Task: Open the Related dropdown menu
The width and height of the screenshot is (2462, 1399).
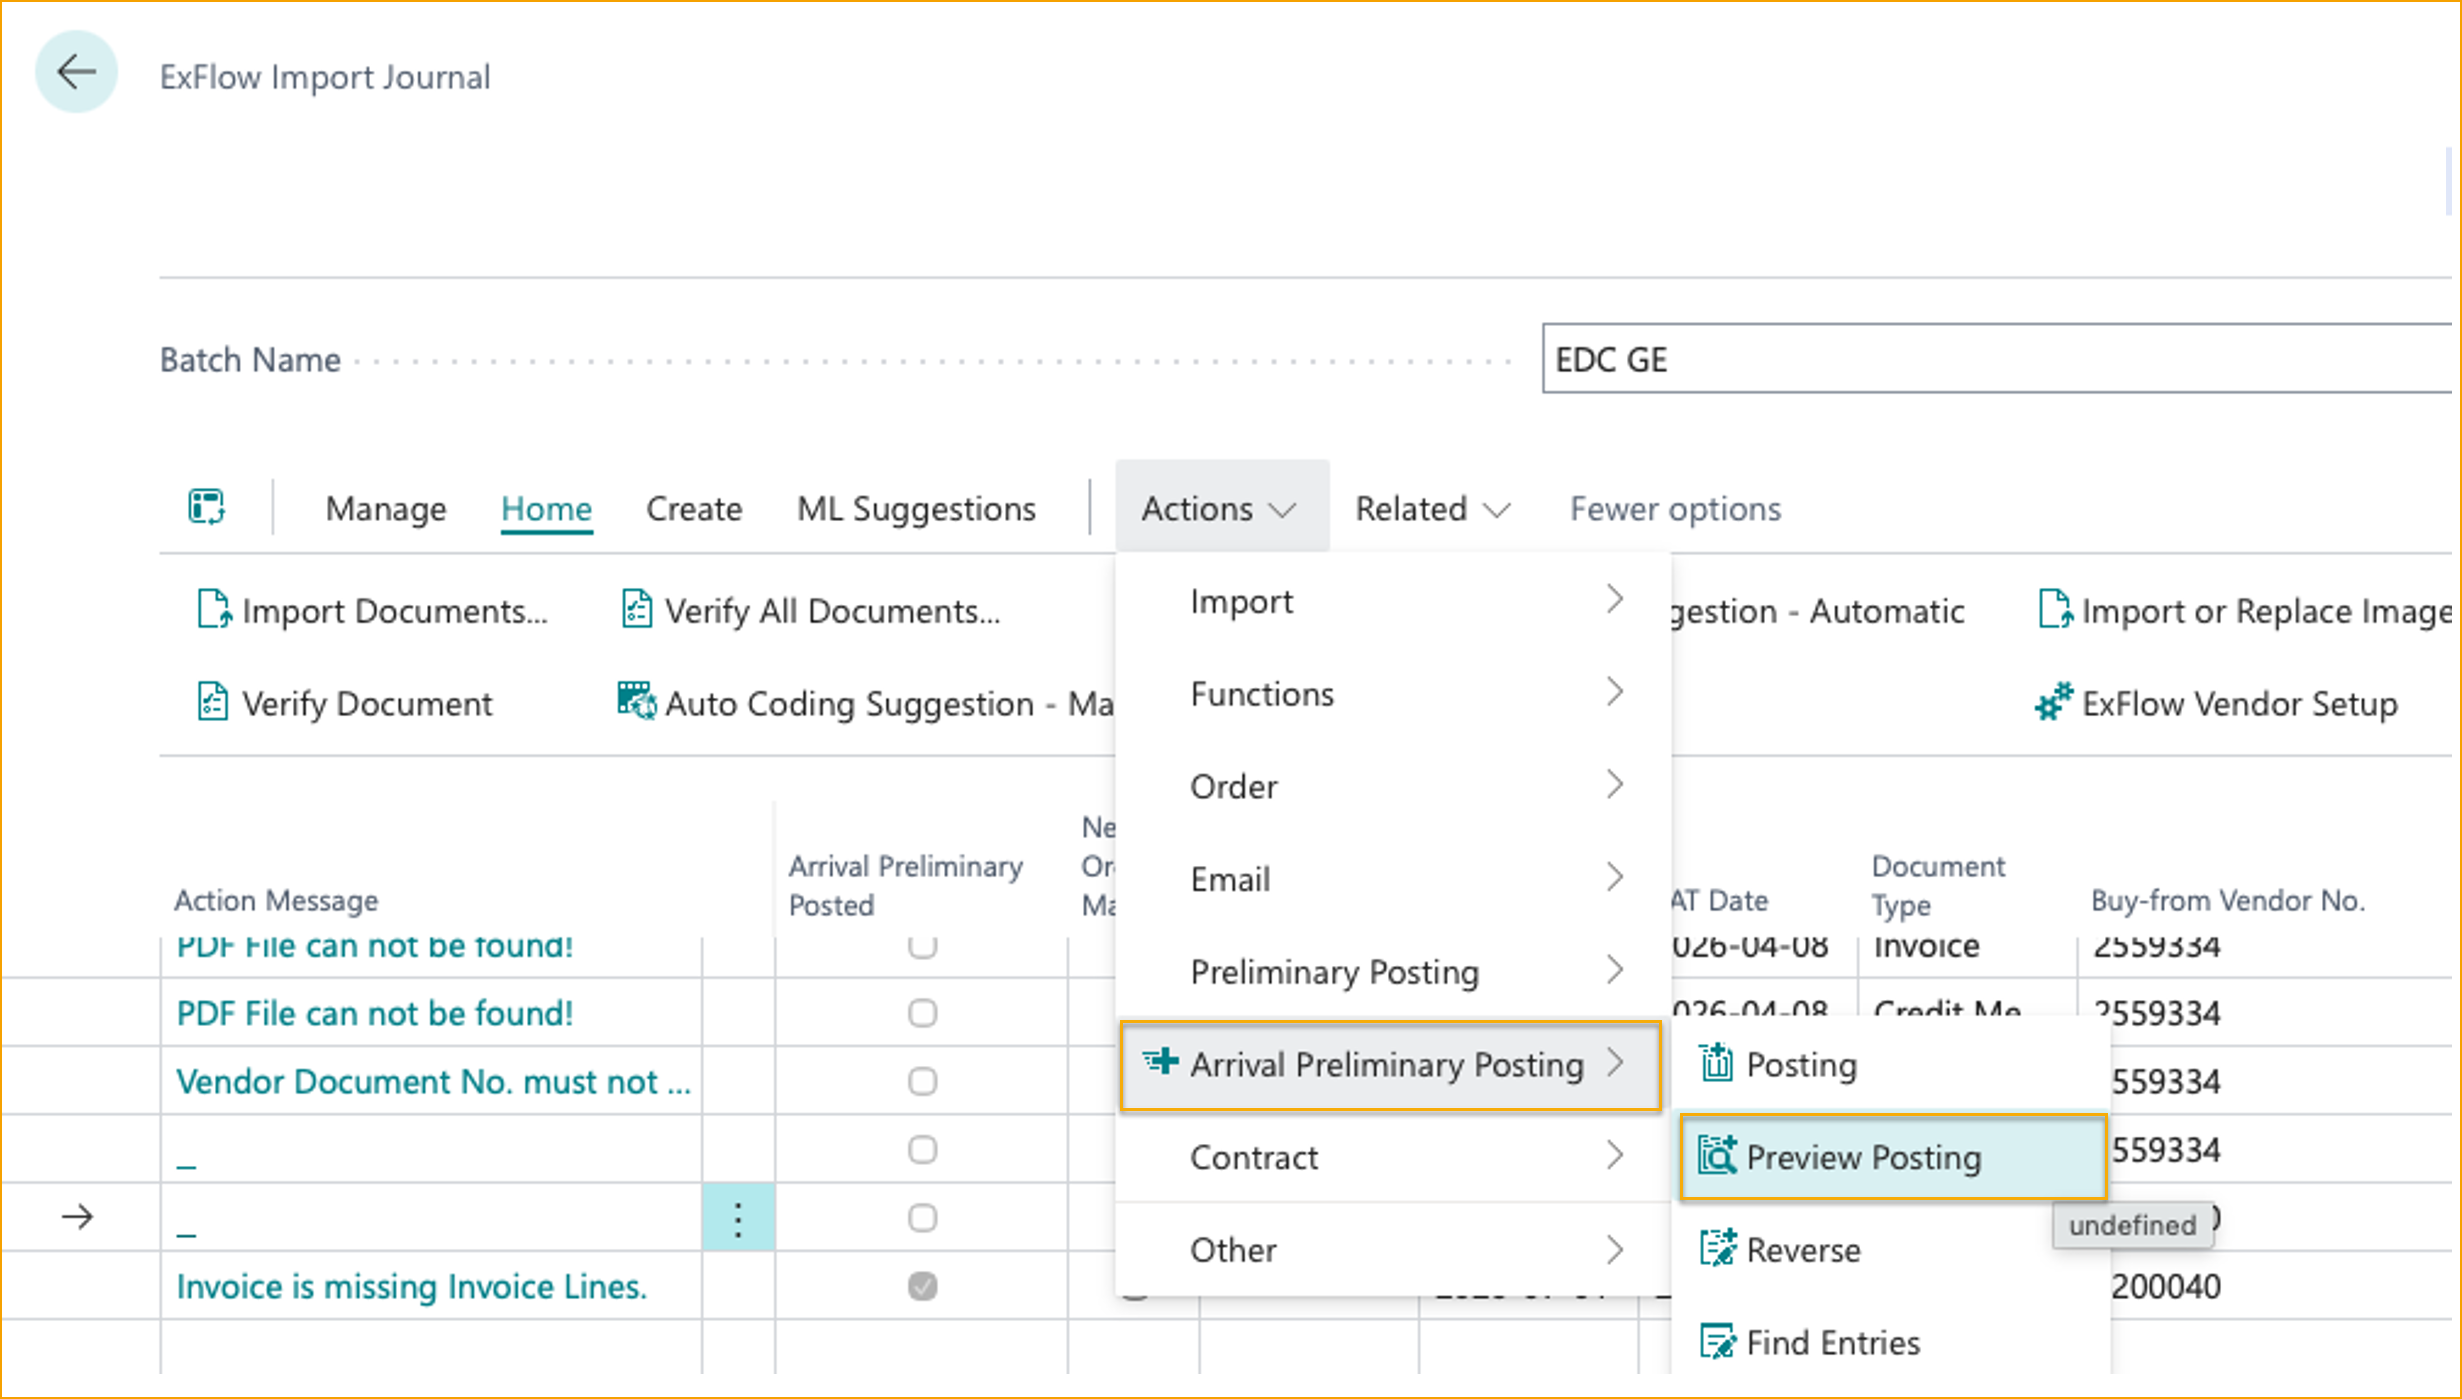Action: pos(1432,508)
